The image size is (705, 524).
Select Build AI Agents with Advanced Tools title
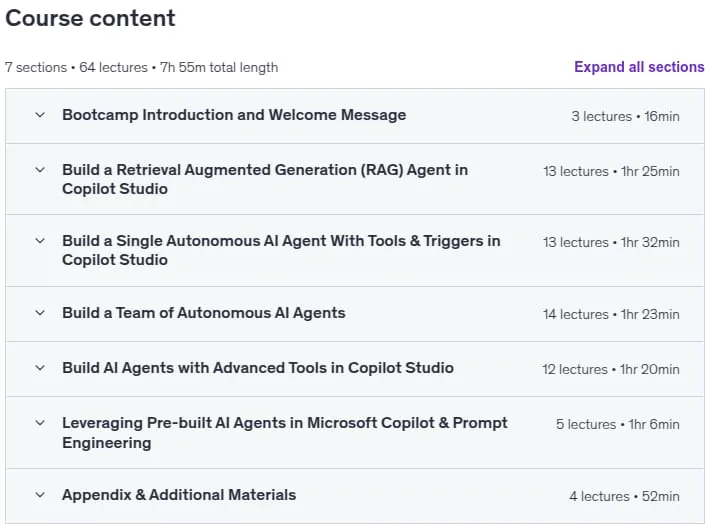[x=258, y=368]
